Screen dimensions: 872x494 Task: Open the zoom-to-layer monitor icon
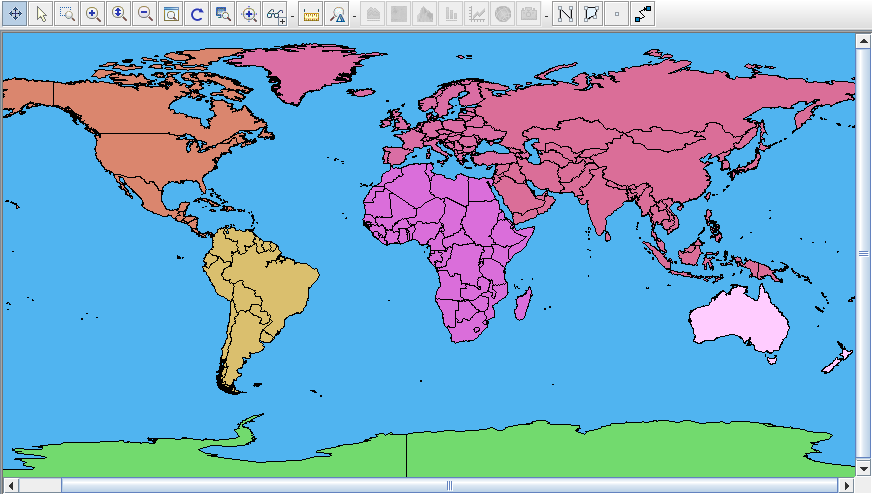point(223,14)
